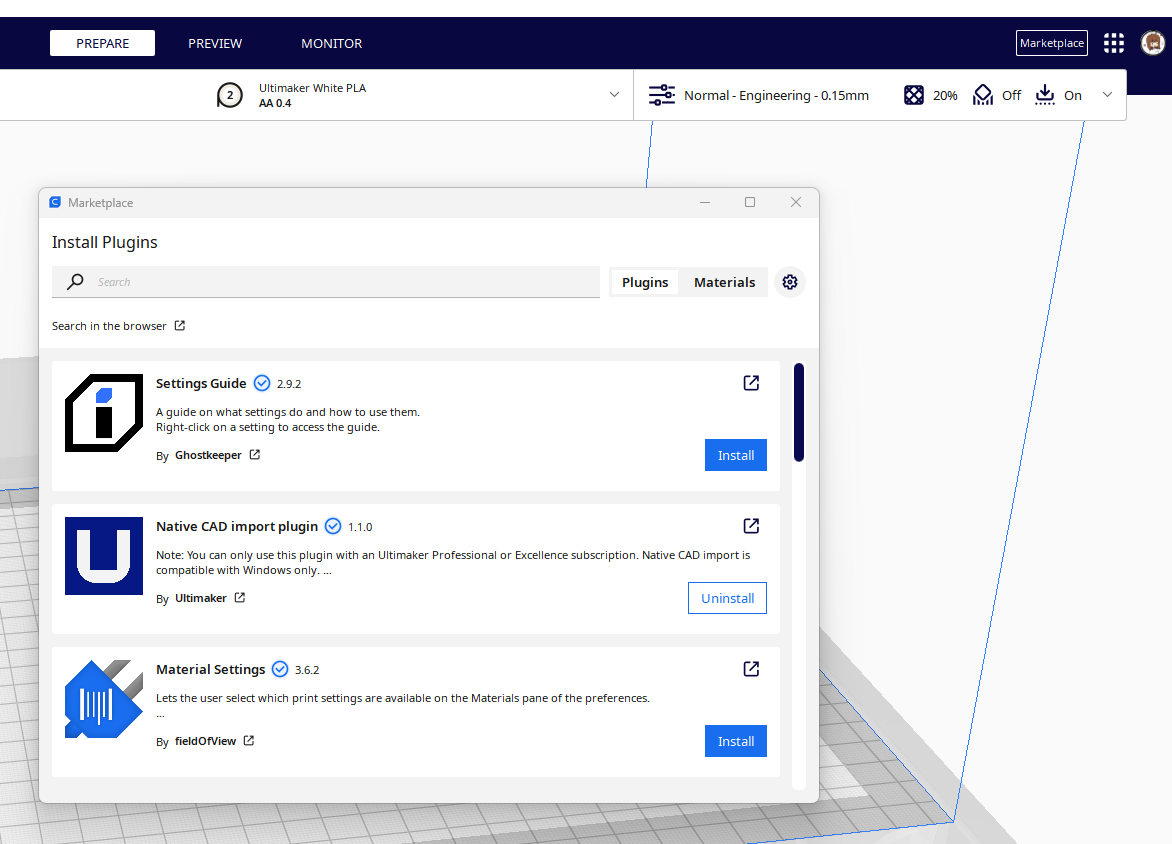Open Native CAD import plugin page externally
Viewport: 1172px width, 844px height.
tap(751, 526)
